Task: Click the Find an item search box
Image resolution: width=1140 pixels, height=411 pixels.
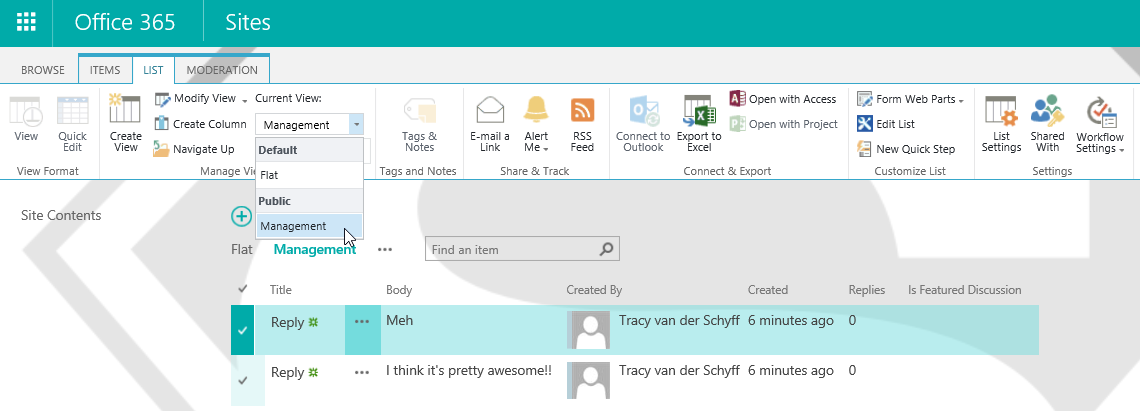Action: (x=510, y=249)
